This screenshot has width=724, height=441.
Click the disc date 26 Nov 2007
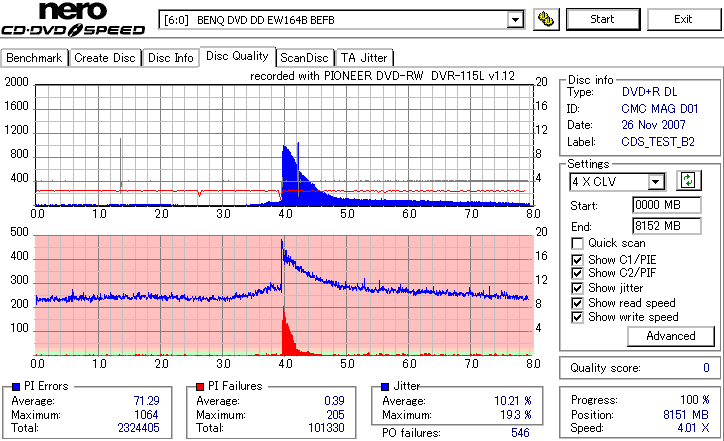pyautogui.click(x=653, y=125)
